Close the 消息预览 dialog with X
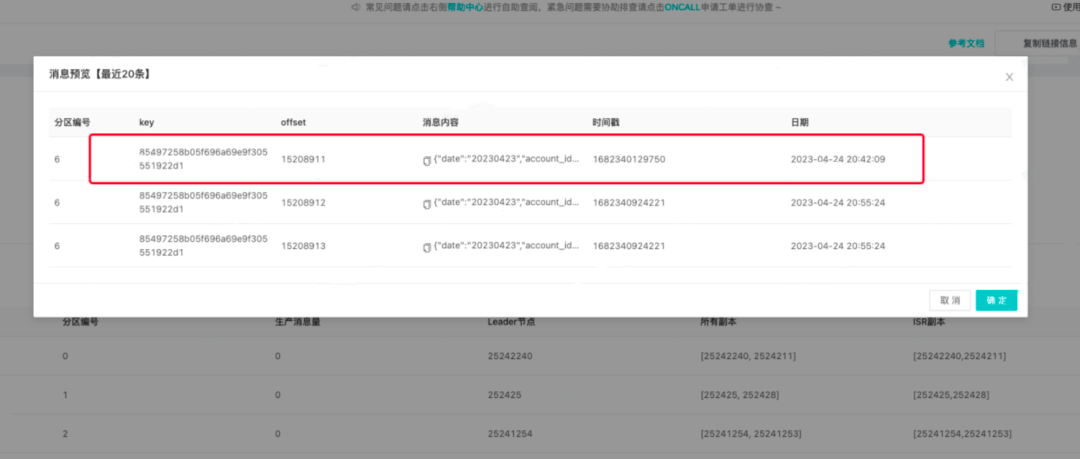Viewport: 1080px width, 459px height. coord(1009,77)
